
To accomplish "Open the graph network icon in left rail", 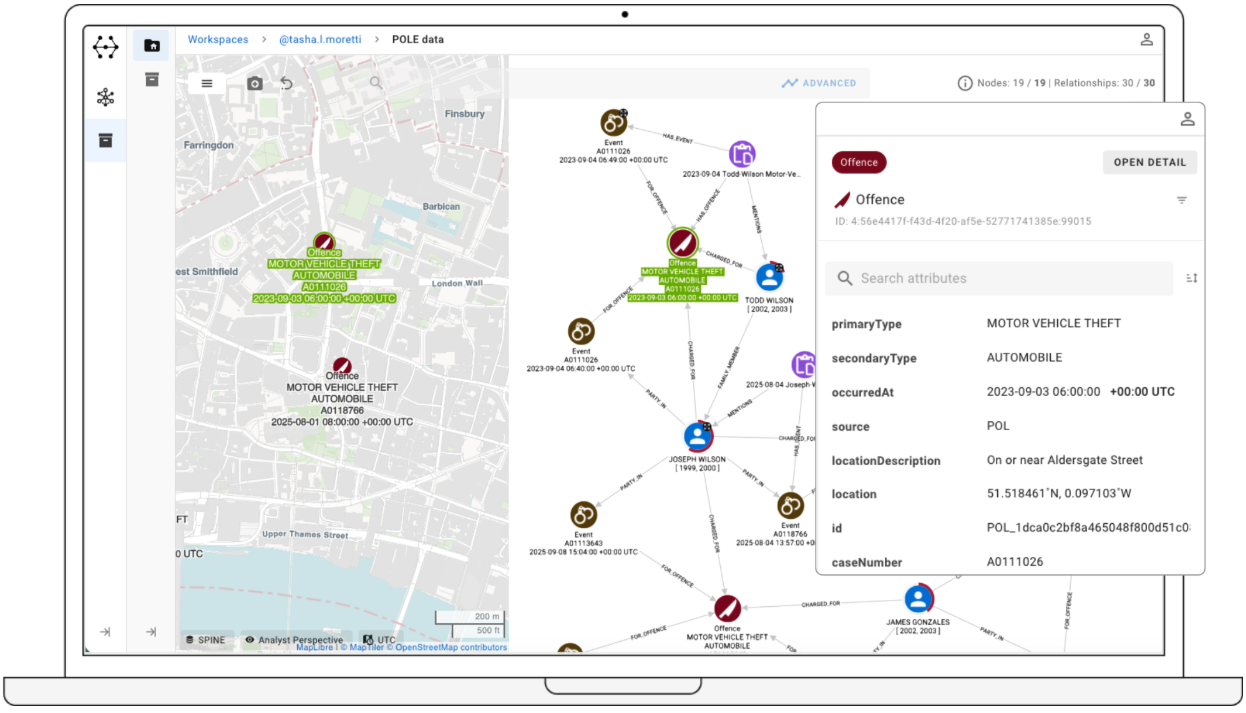I will (105, 97).
